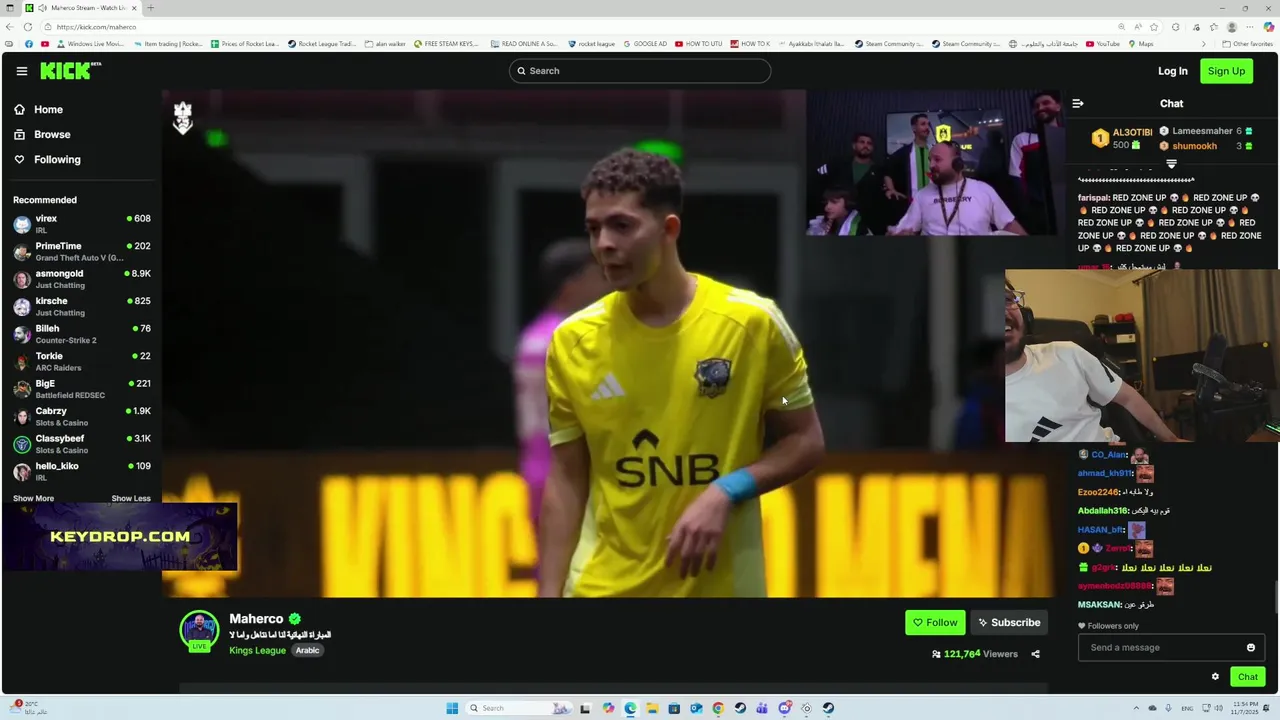
Task: Open recommended channel kirsche
Action: 80,307
